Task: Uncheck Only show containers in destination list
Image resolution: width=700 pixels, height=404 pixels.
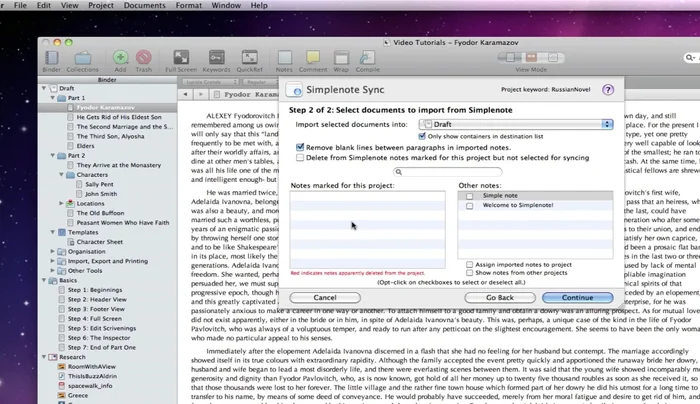Action: 422,136
